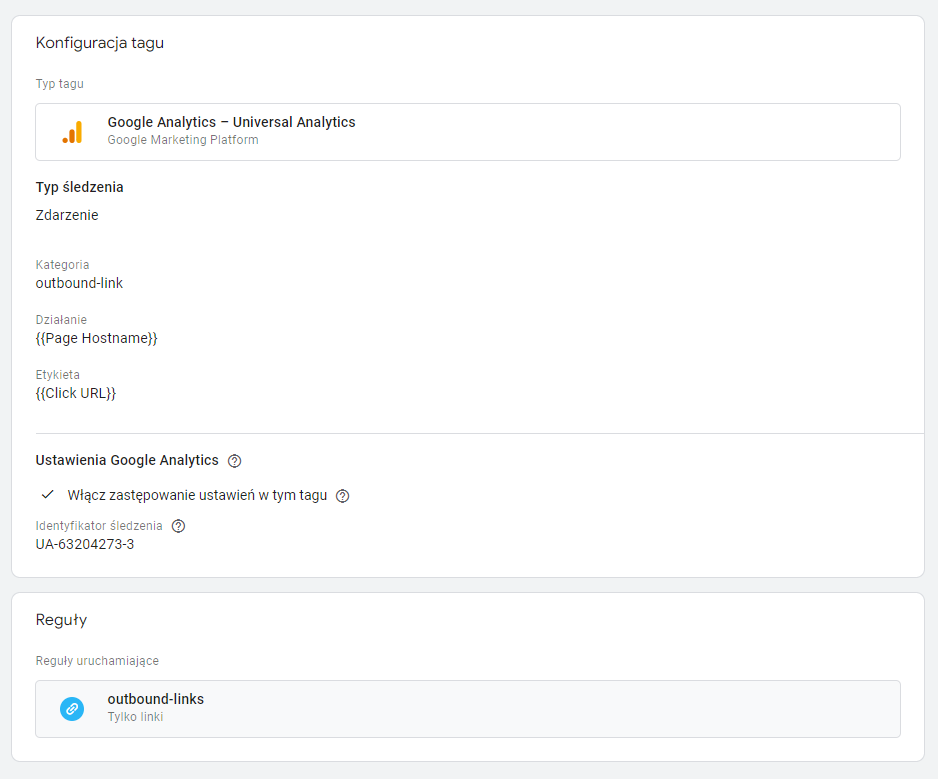This screenshot has width=938, height=779.
Task: Click Włącz zastępowanie ustawień w tym tagu text
Action: (197, 495)
